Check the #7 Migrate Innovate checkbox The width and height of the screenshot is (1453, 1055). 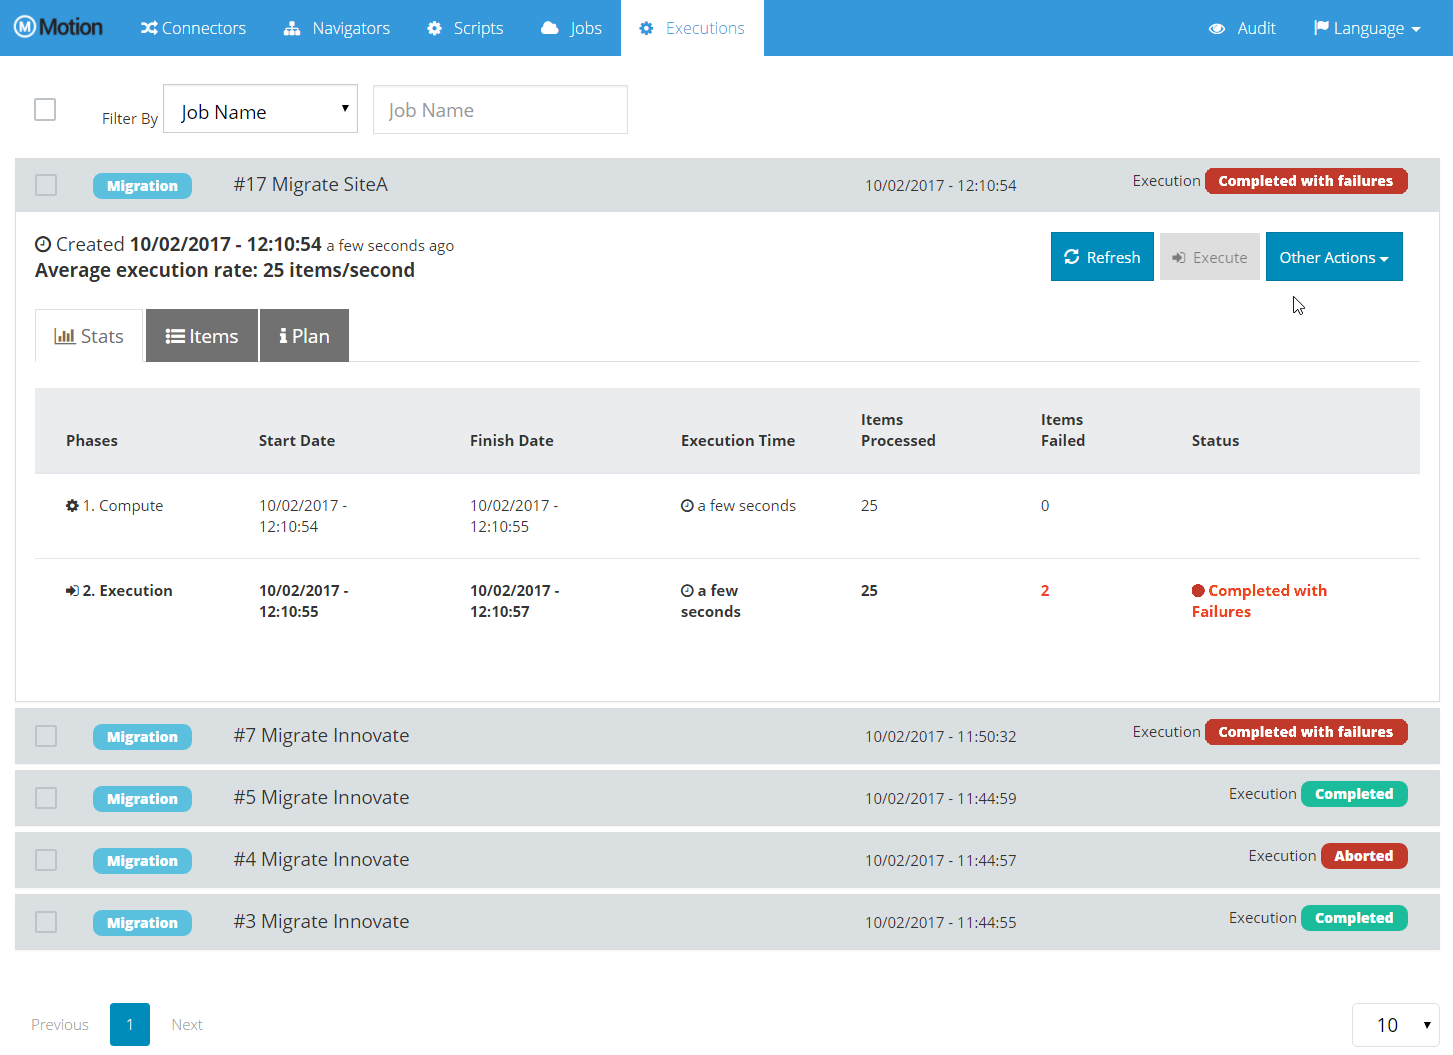pos(46,736)
